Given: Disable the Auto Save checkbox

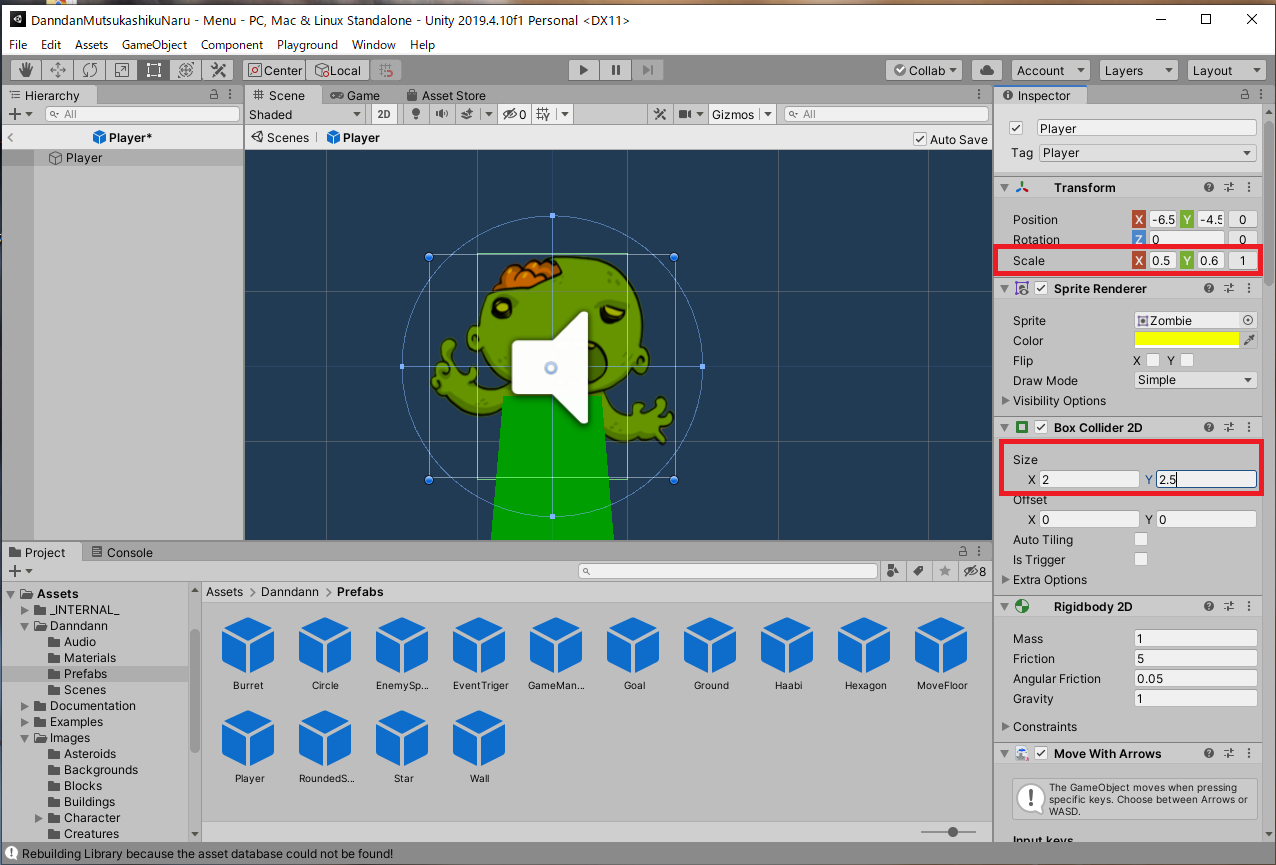Looking at the screenshot, I should (920, 139).
